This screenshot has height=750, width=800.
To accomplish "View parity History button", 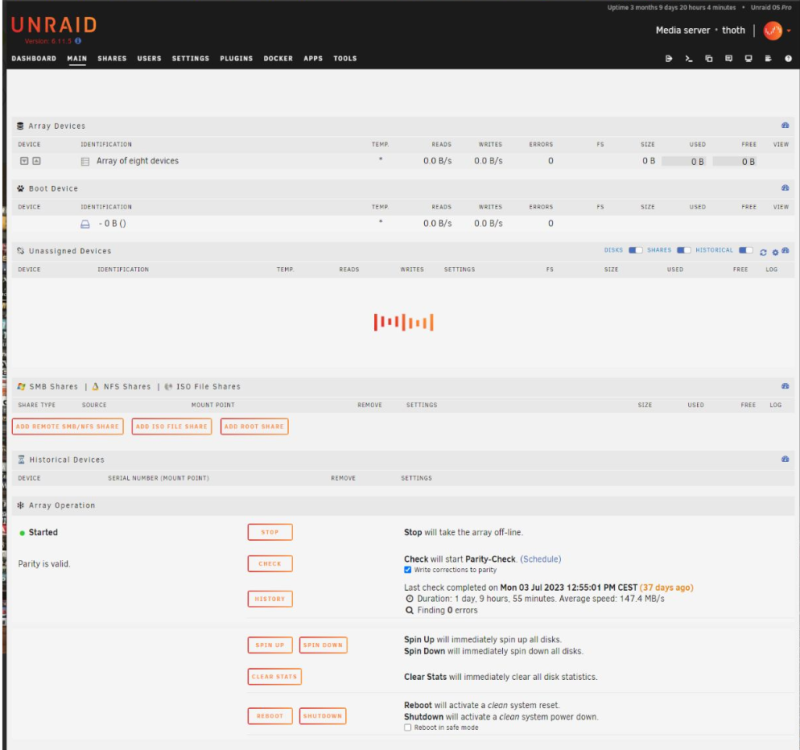I will point(270,599).
